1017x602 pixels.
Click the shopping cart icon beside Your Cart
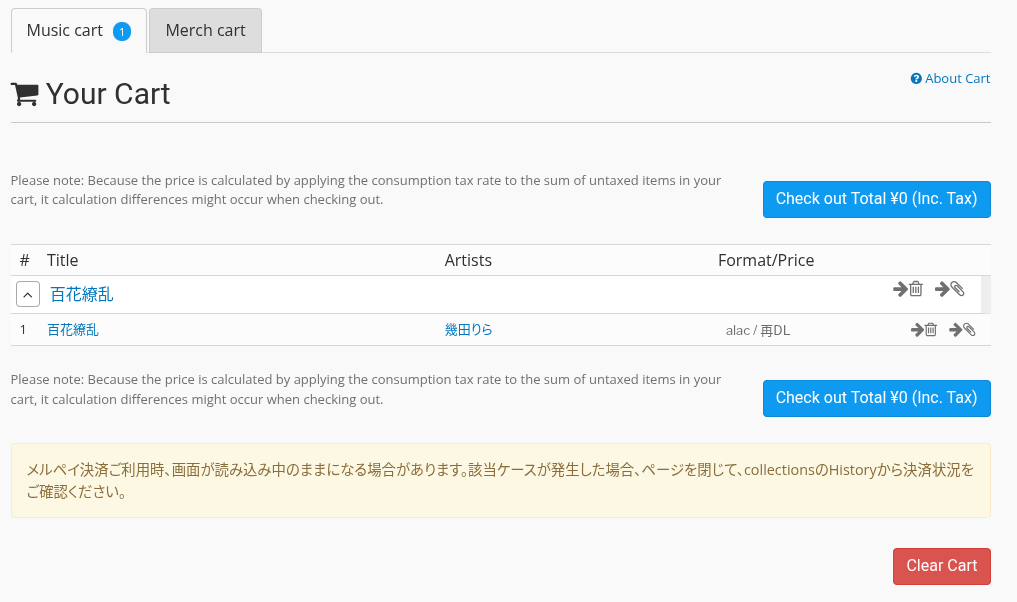[25, 94]
